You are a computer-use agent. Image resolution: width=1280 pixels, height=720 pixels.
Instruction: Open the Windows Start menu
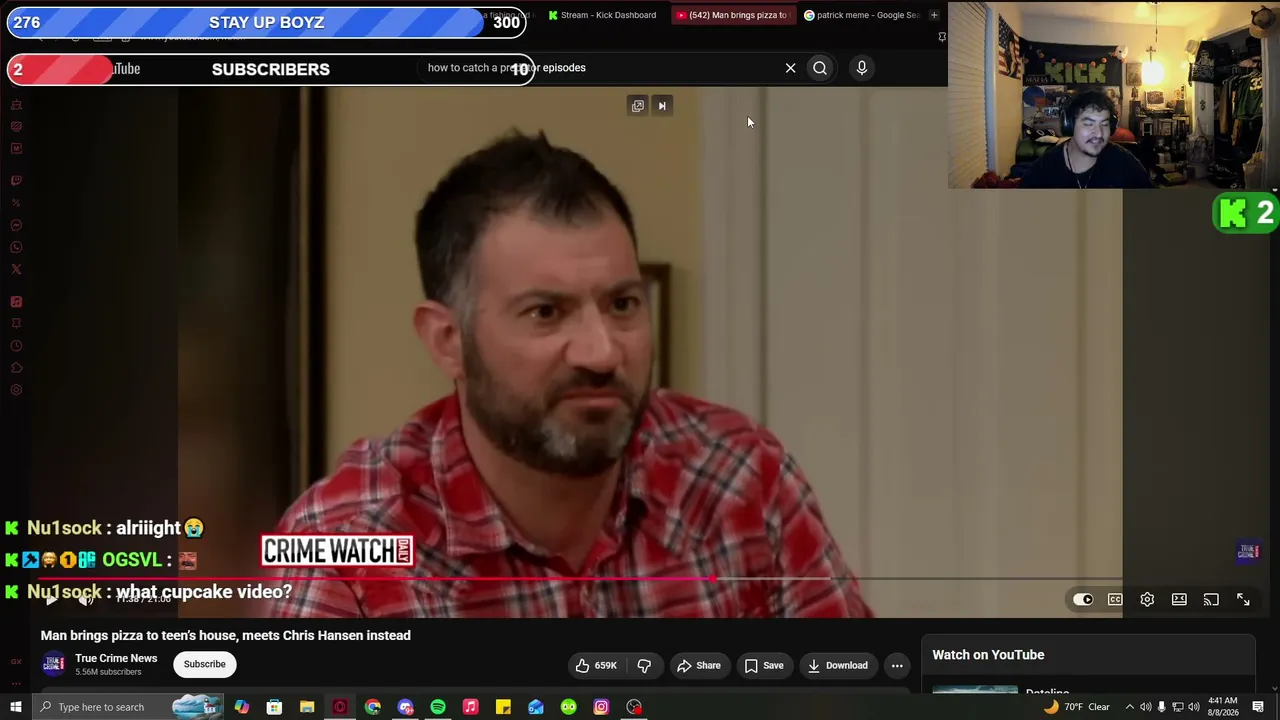click(x=16, y=707)
